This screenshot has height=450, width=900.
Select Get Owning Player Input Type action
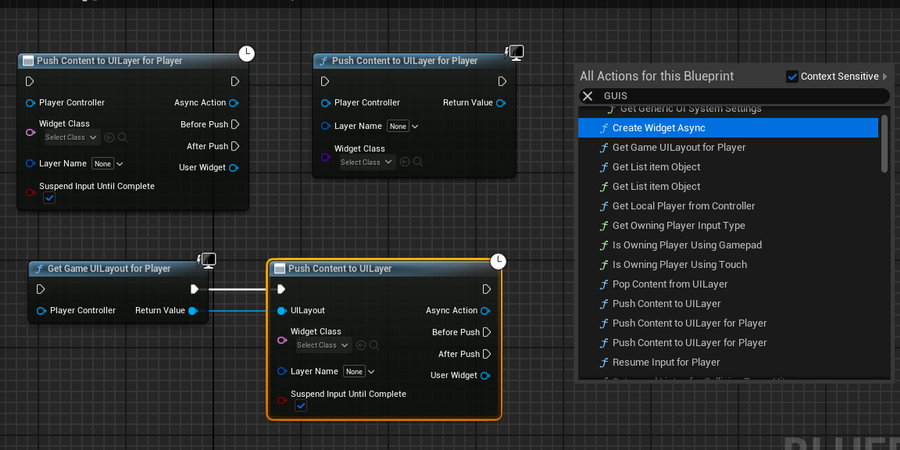click(x=728, y=226)
